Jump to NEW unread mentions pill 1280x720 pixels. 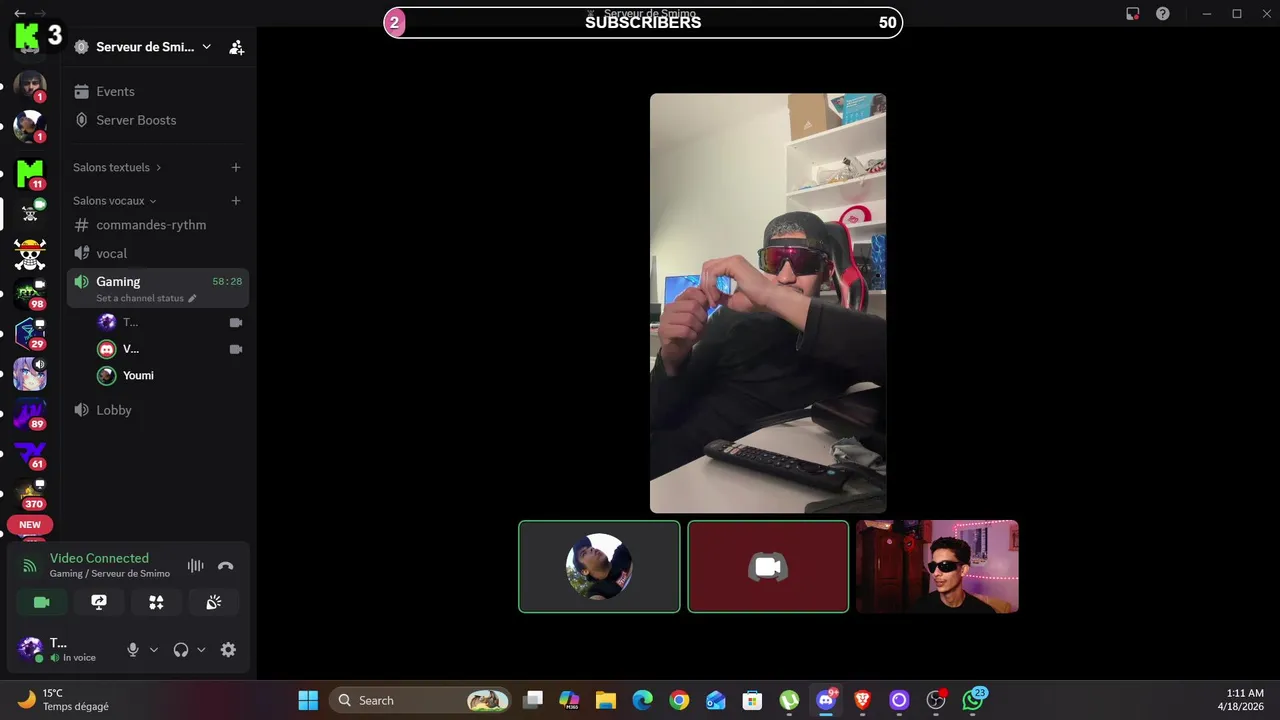(30, 525)
